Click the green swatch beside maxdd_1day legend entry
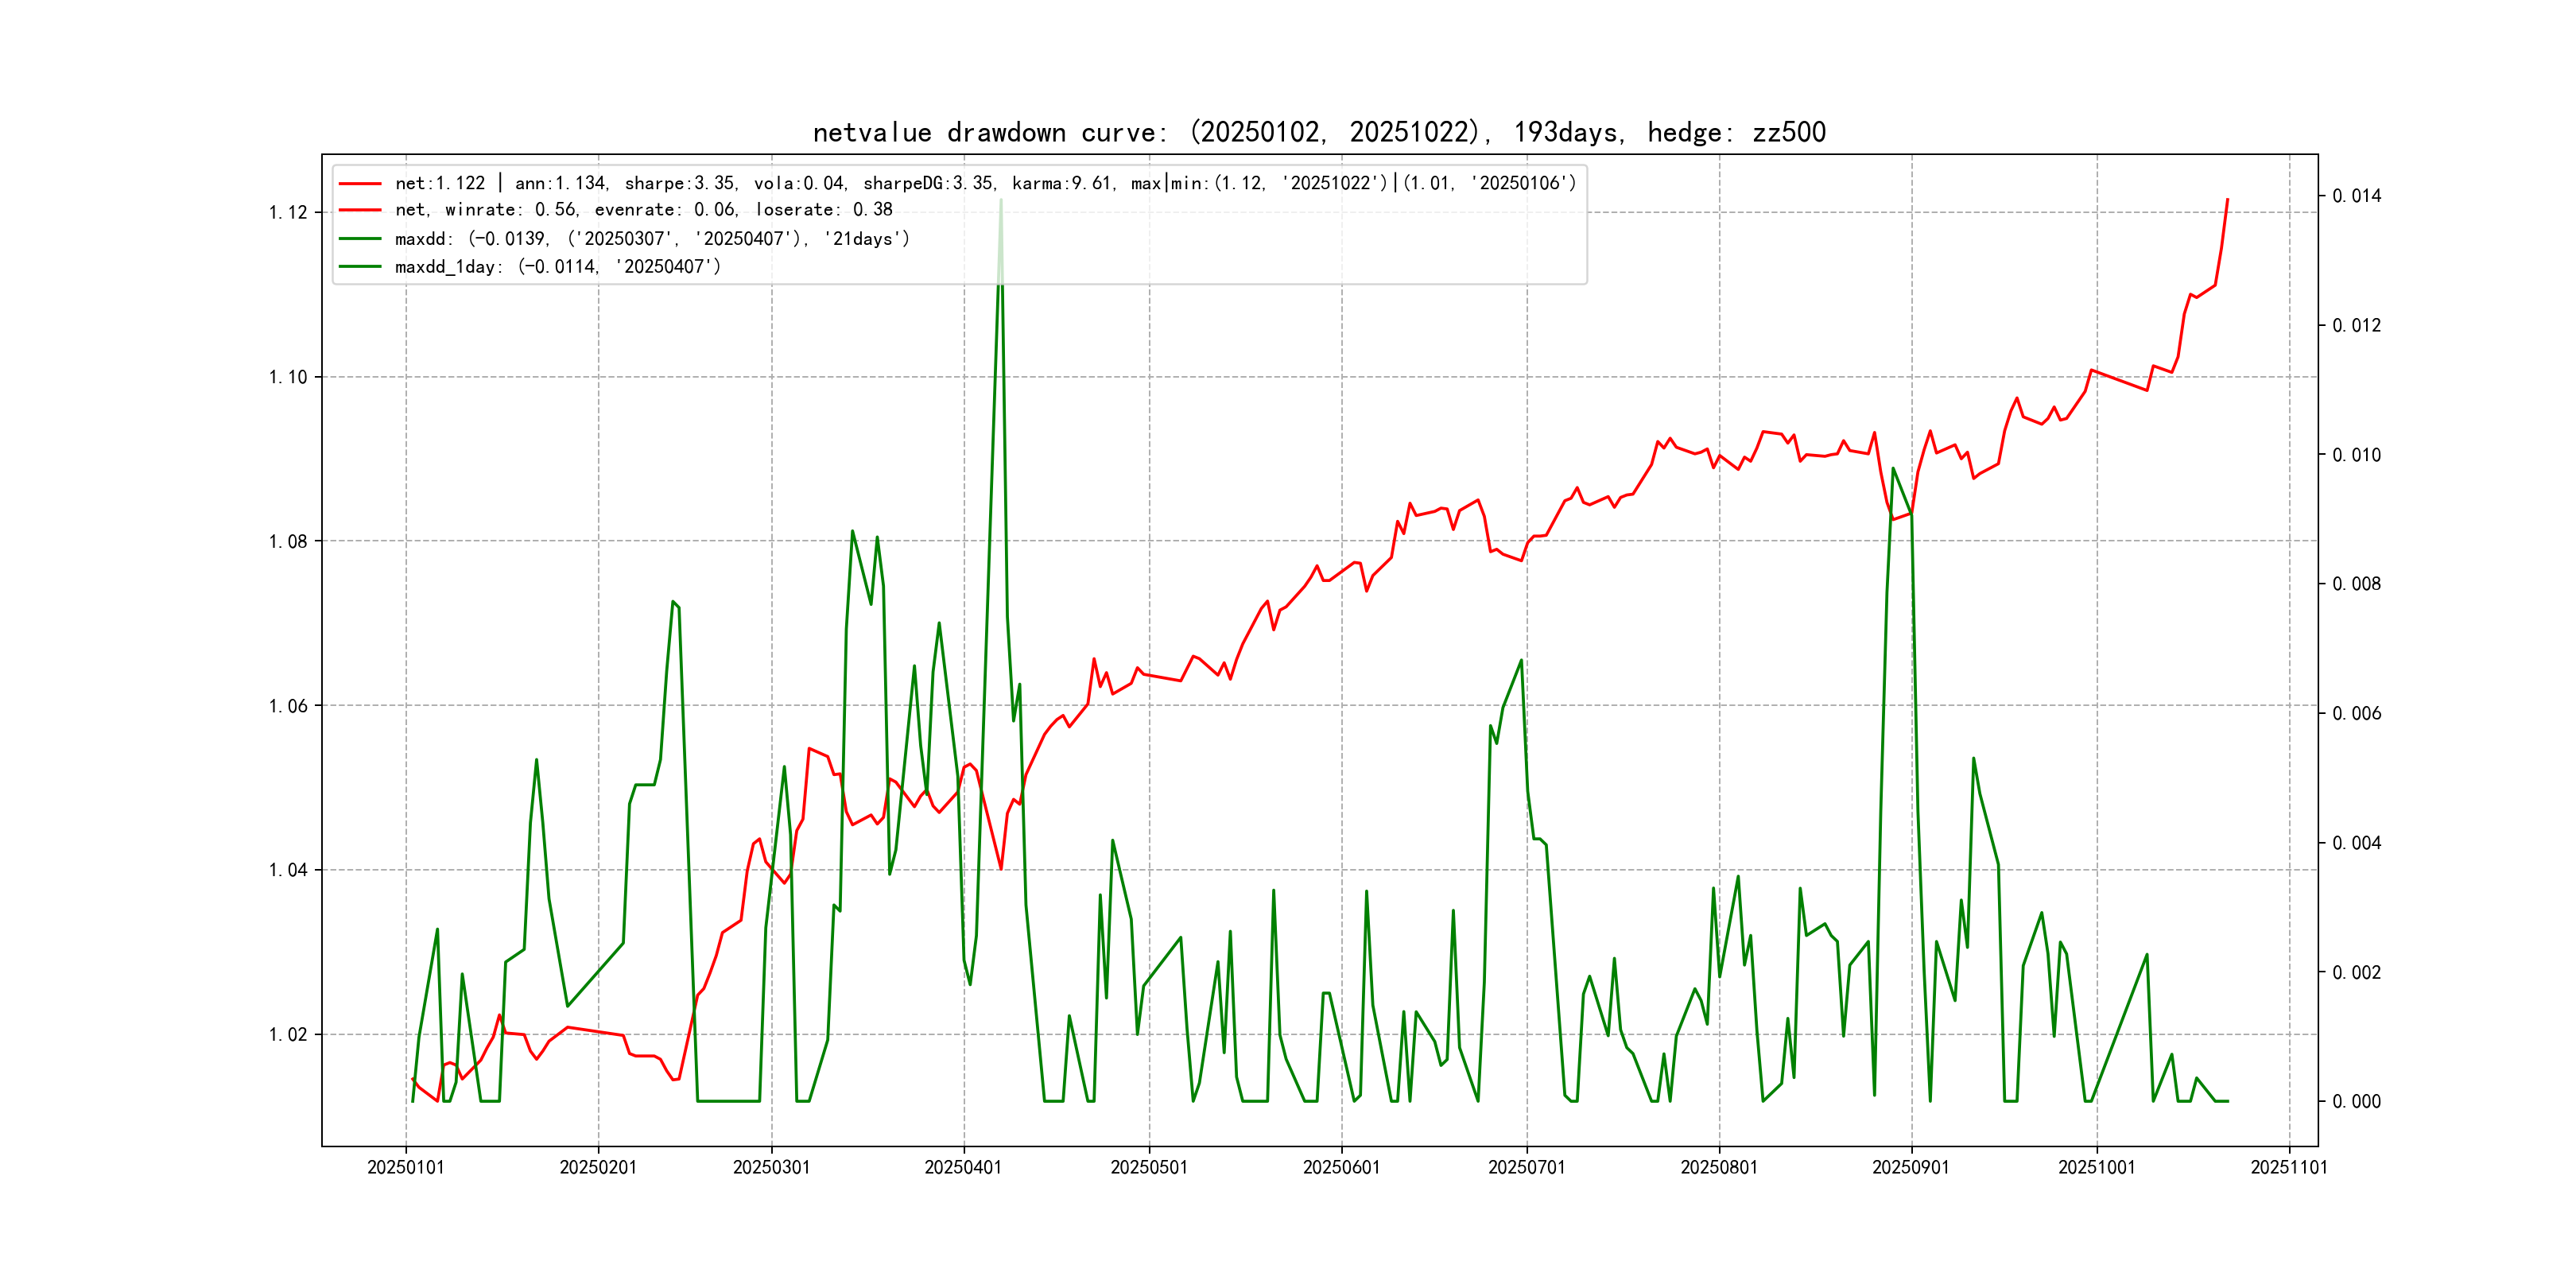This screenshot has width=2576, height=1288. [360, 267]
